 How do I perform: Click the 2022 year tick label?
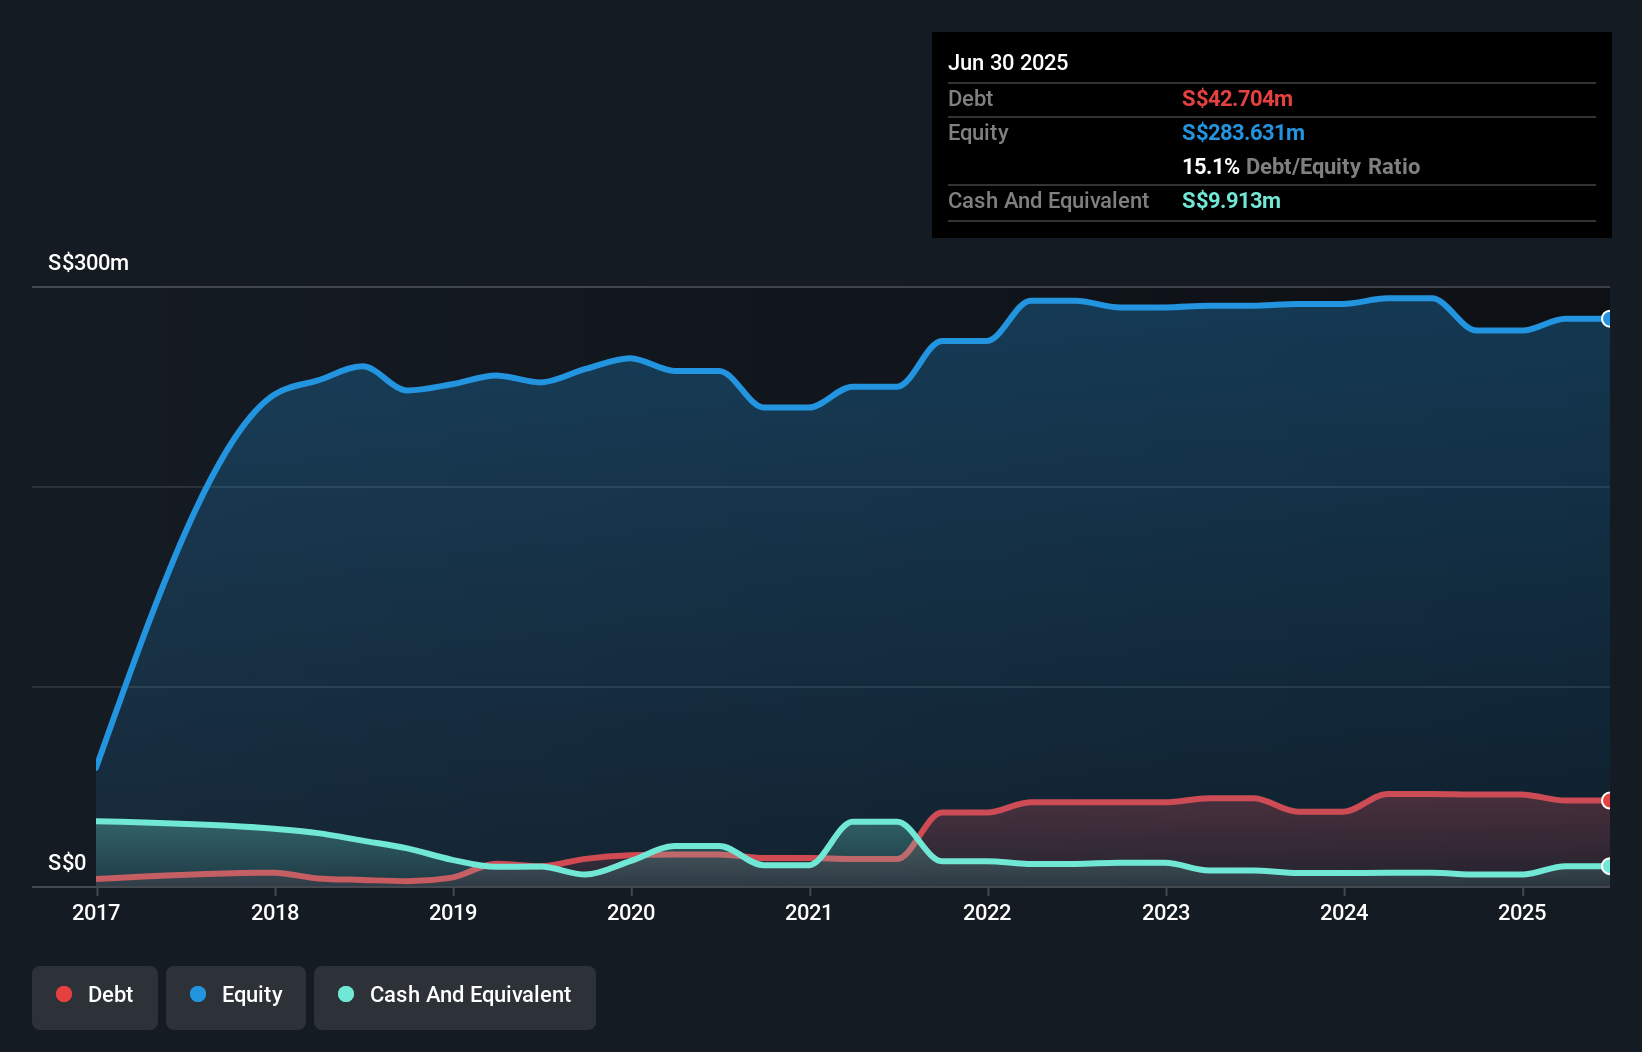click(x=987, y=912)
